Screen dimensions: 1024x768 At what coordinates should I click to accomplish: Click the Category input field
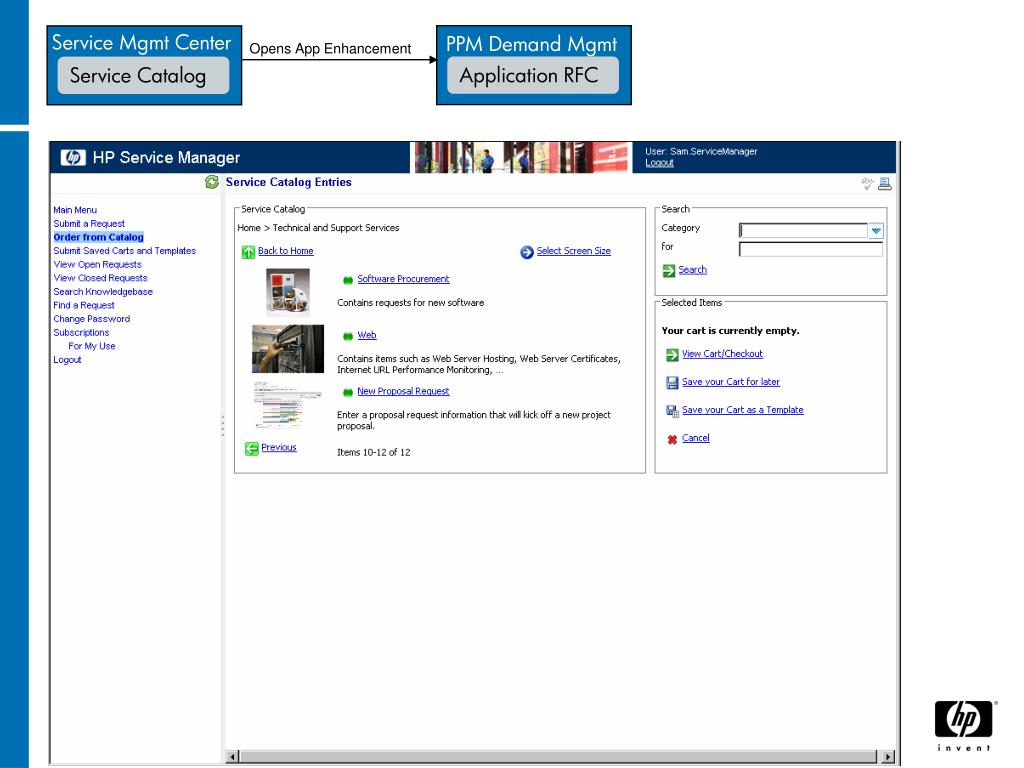(x=803, y=231)
